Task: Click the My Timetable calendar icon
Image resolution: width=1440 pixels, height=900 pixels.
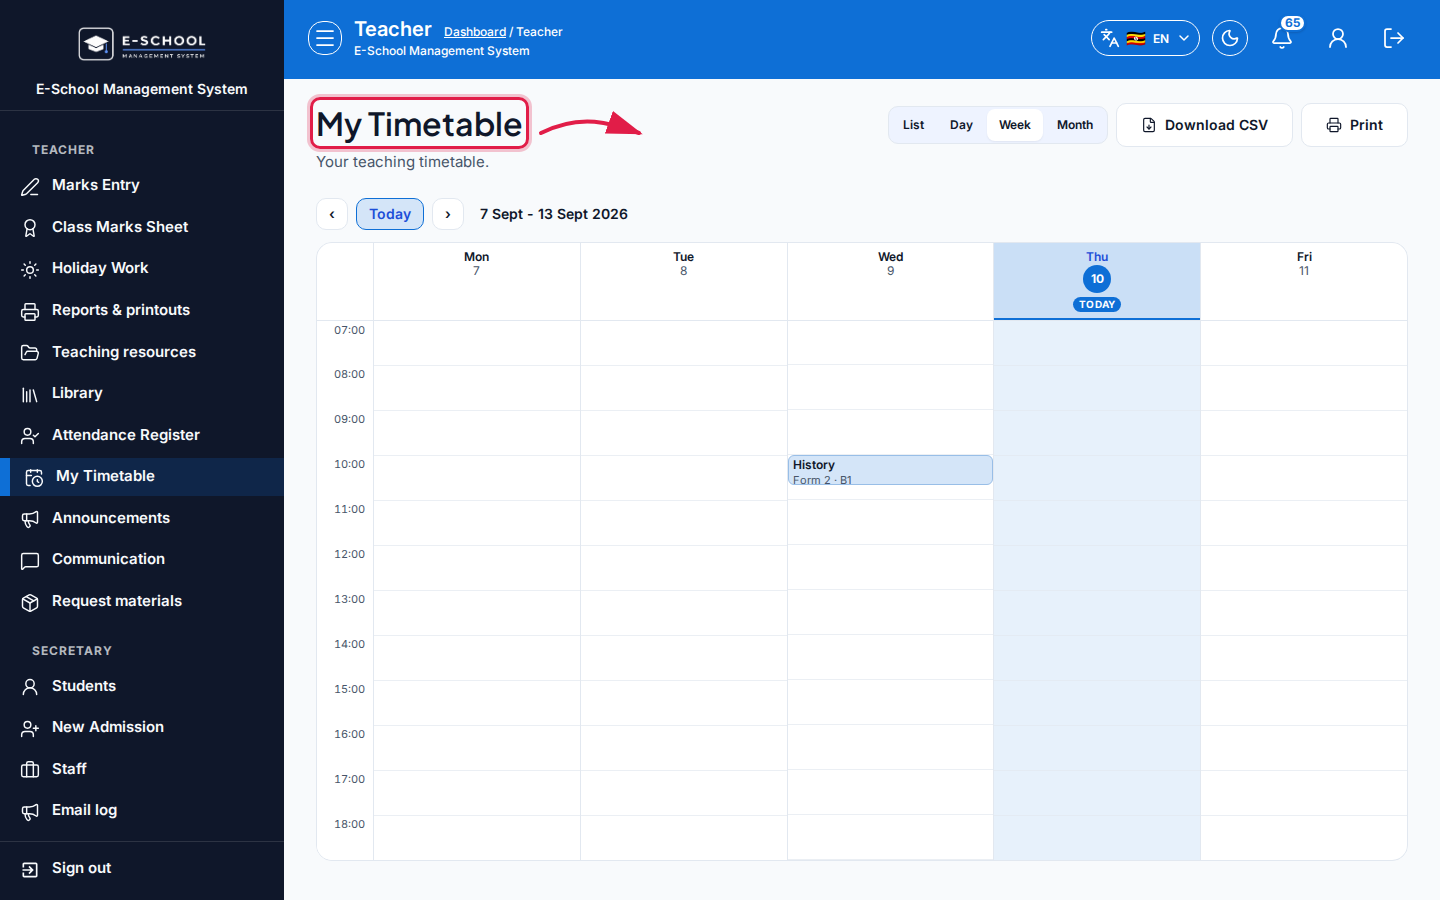Action: [x=34, y=477]
